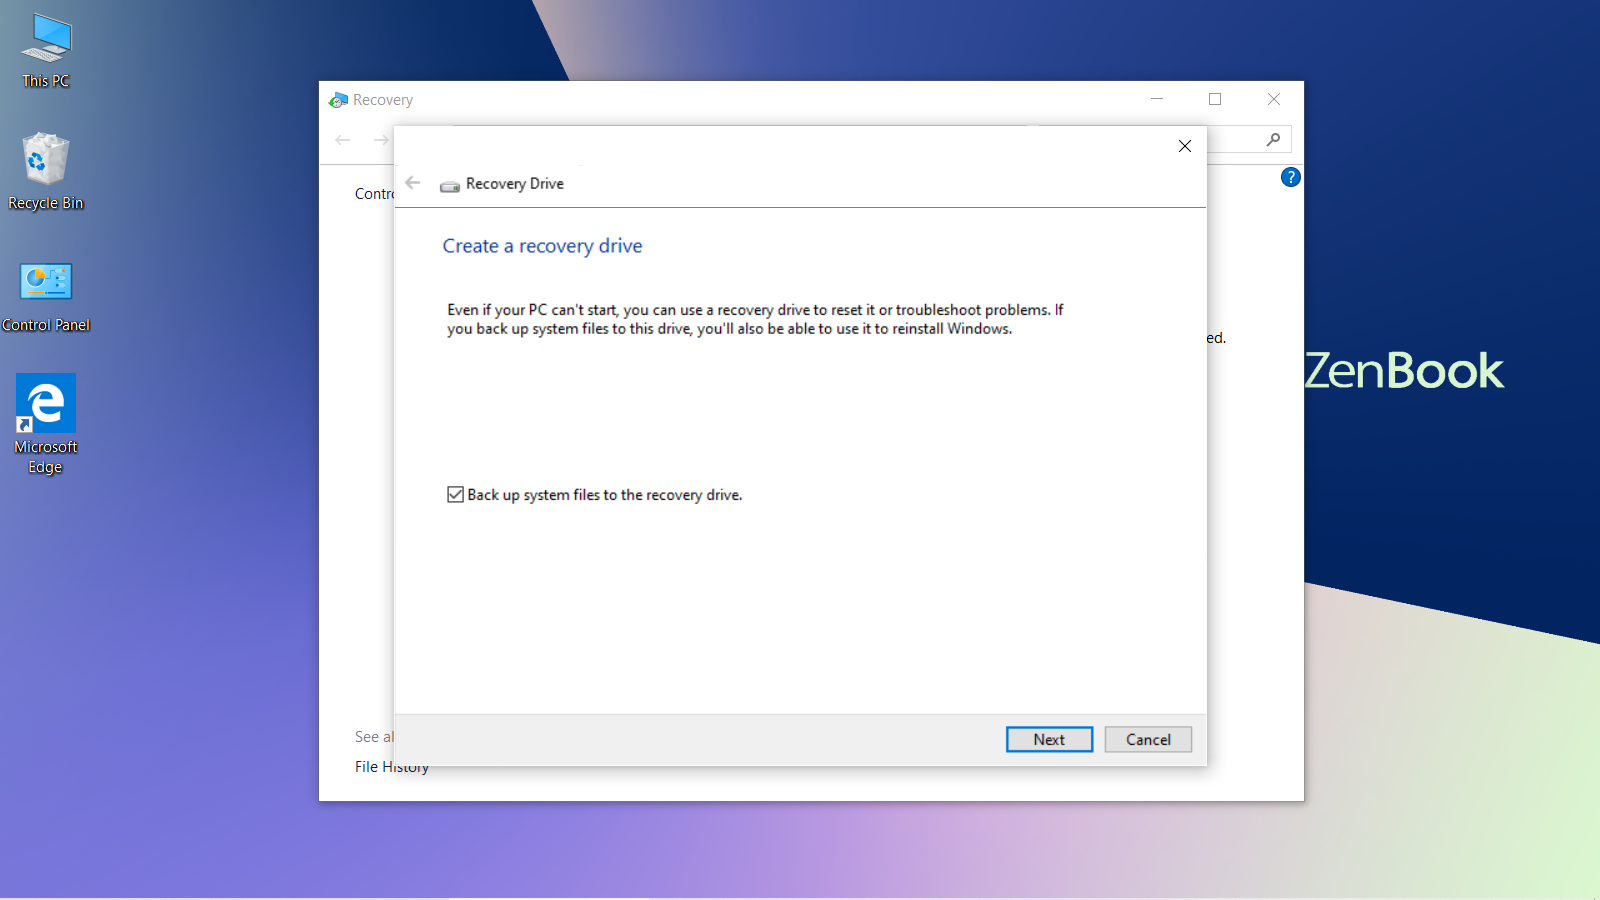Click the 'Create a recovery drive' heading

[x=543, y=246]
